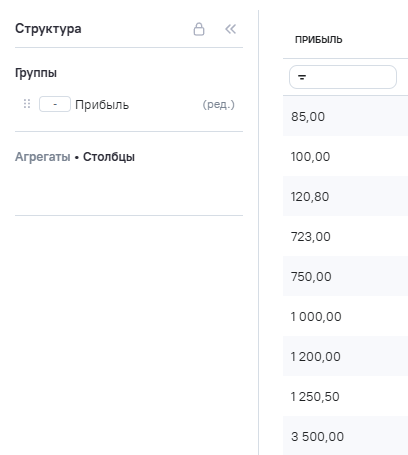Select the row with value 85,00
The image size is (408, 455).
(x=345, y=116)
